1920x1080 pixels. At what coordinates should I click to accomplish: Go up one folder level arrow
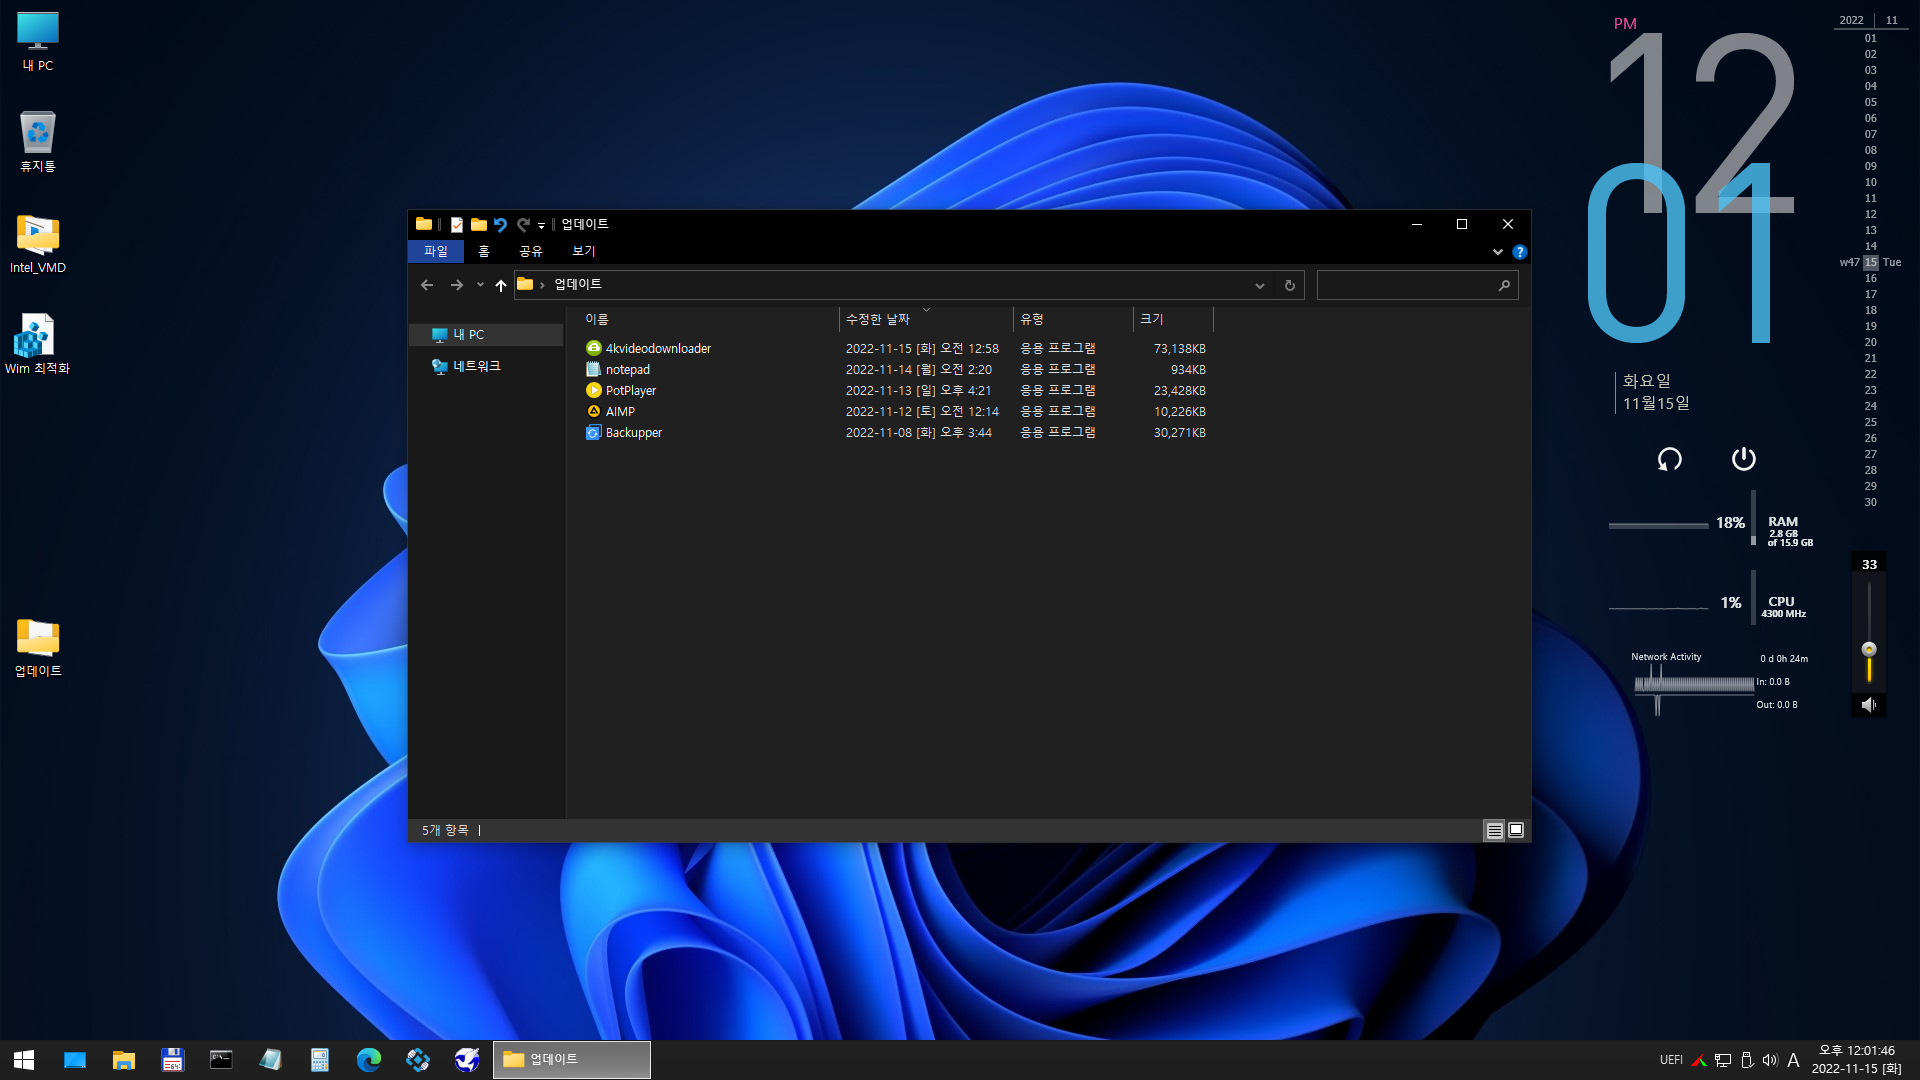tap(501, 285)
